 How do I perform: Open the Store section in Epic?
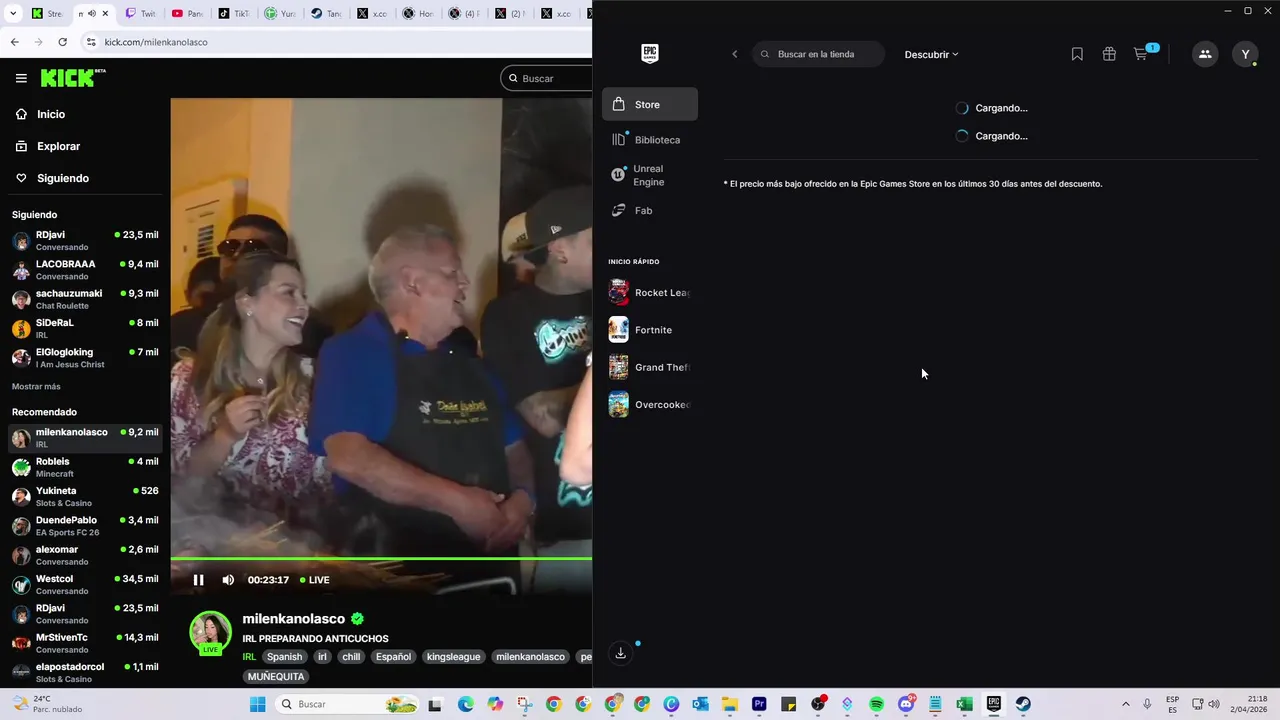click(650, 104)
